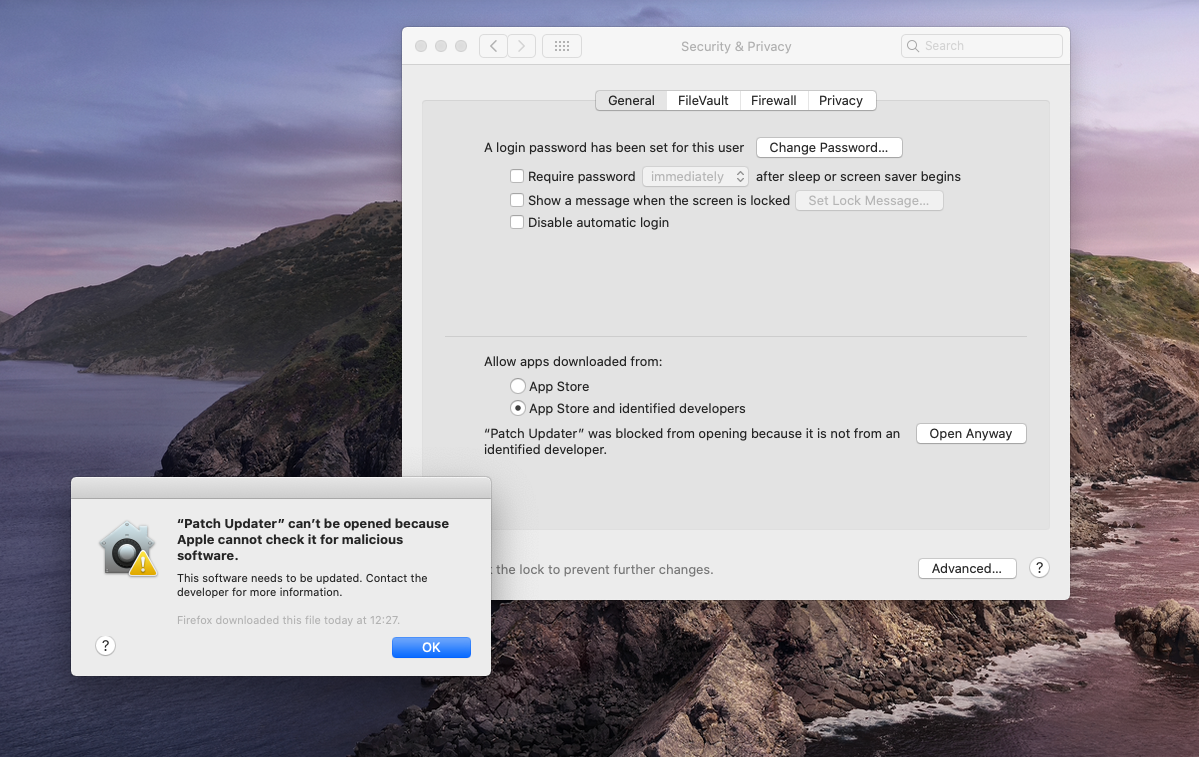Select App Store and identified developers
The height and width of the screenshot is (757, 1199).
(518, 408)
